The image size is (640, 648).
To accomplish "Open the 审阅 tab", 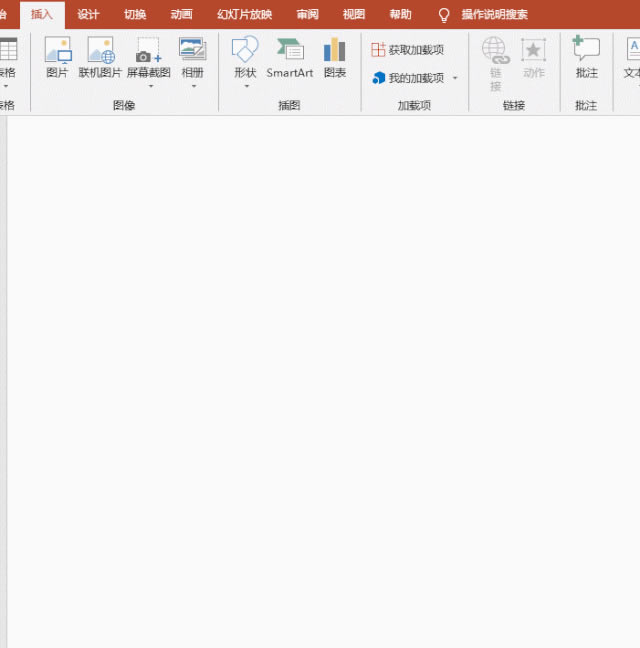I will tap(308, 15).
